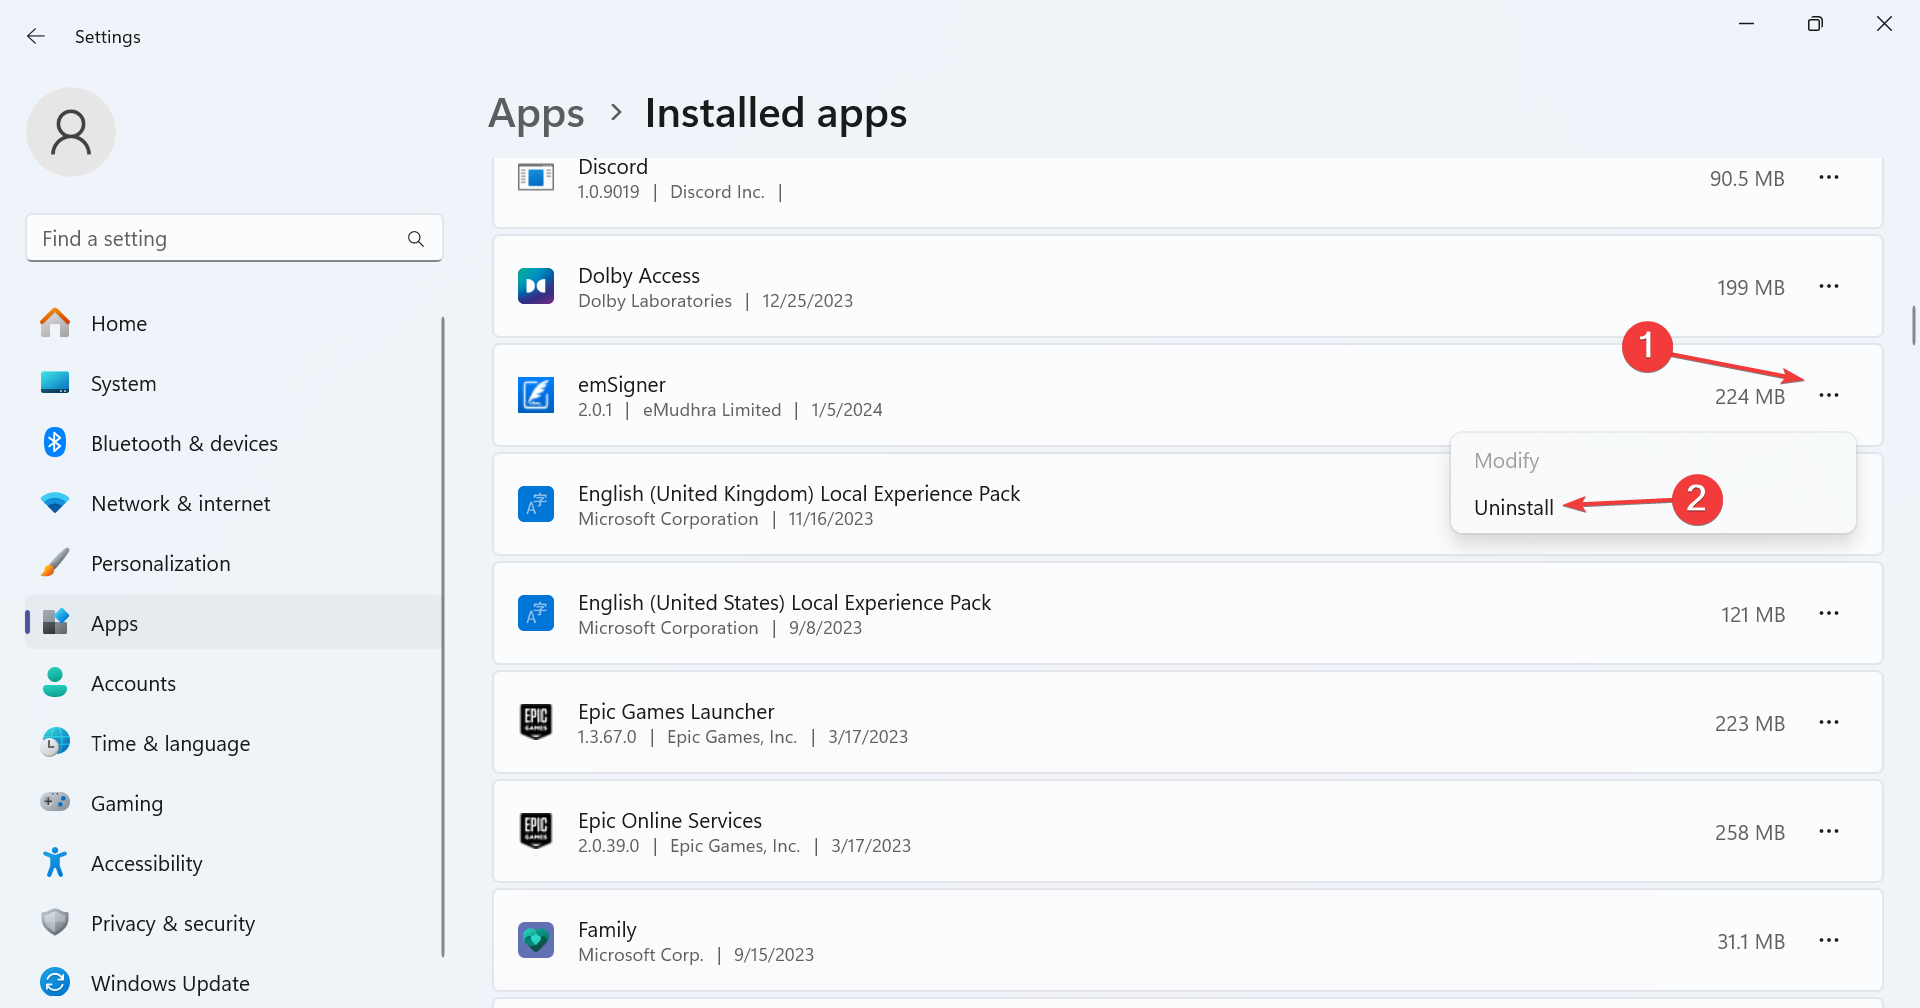Image resolution: width=1920 pixels, height=1008 pixels.
Task: Click the Dolby Access app icon
Action: (x=536, y=287)
